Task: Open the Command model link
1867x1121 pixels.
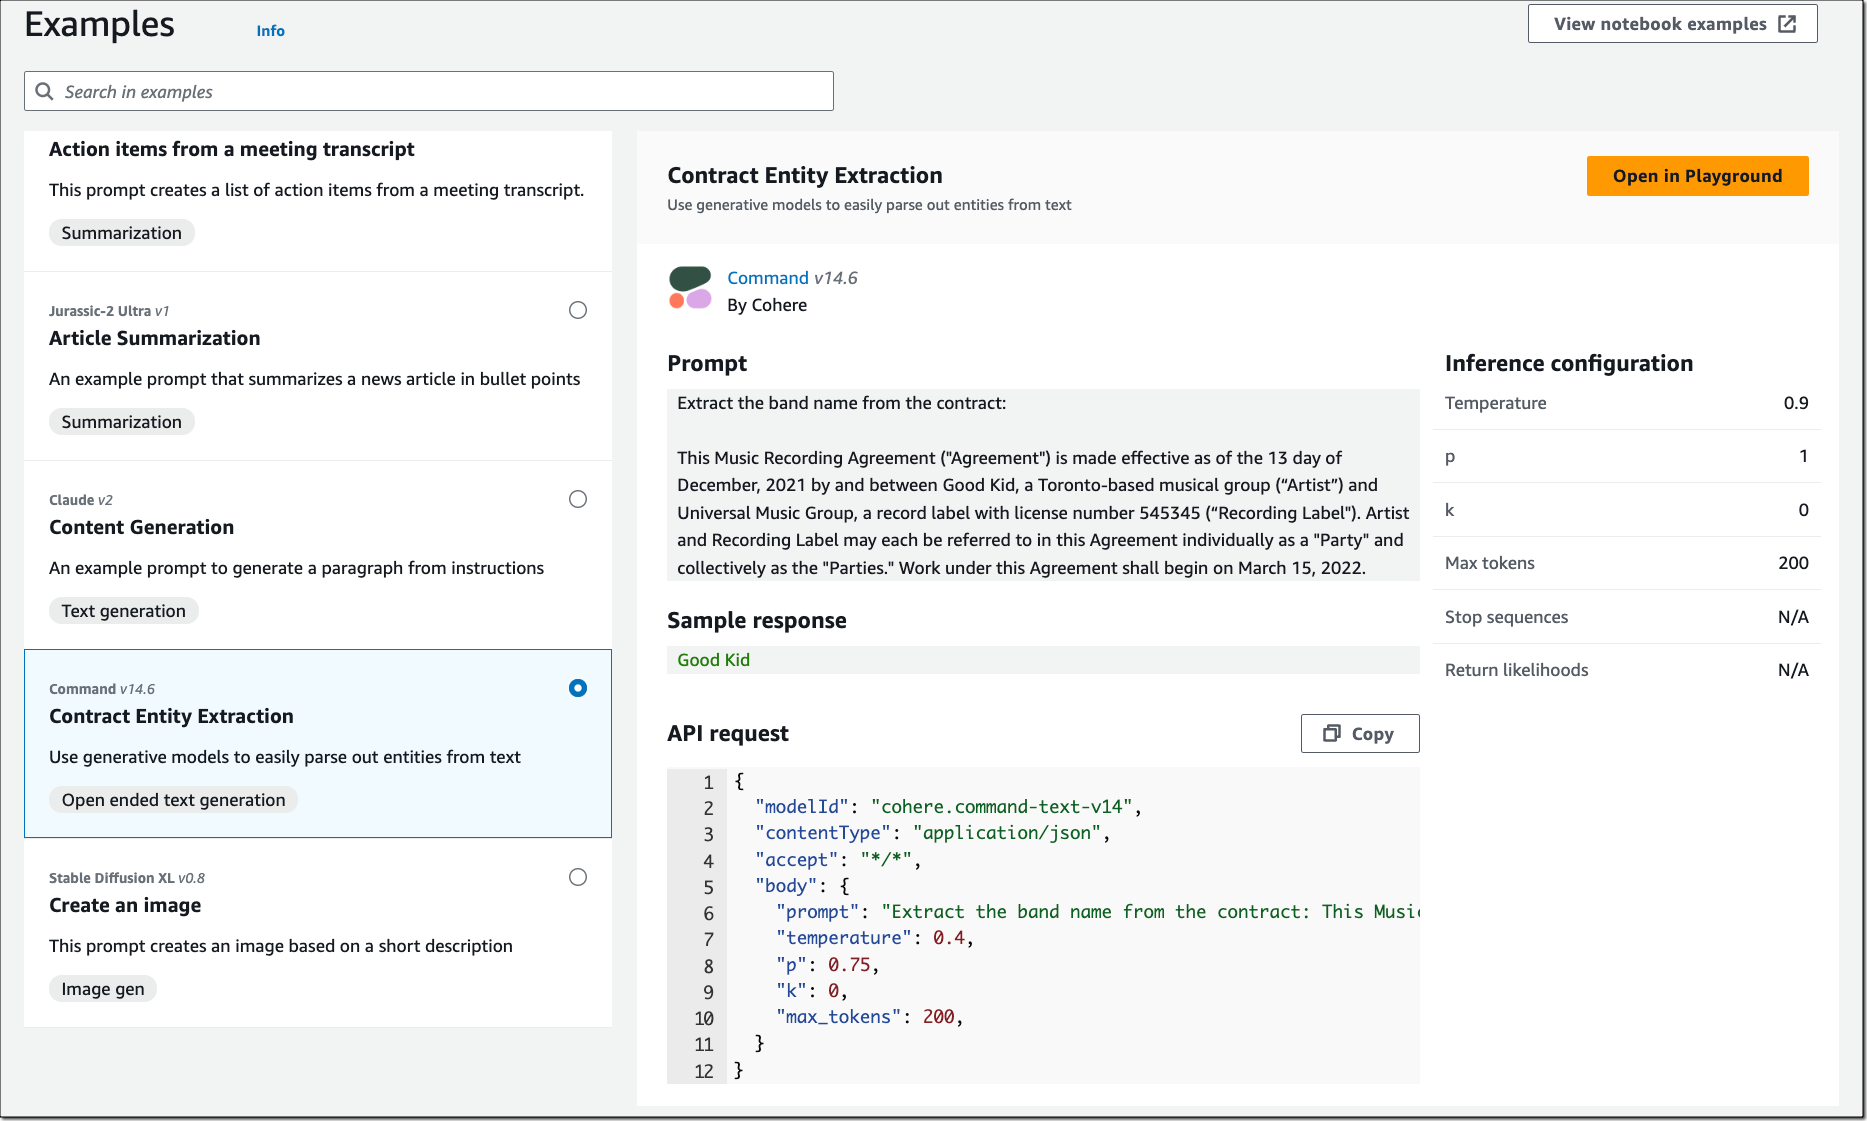Action: [x=768, y=278]
